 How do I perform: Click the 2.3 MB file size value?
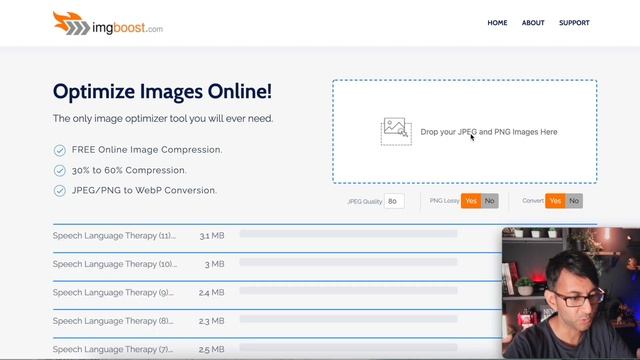pyautogui.click(x=211, y=321)
